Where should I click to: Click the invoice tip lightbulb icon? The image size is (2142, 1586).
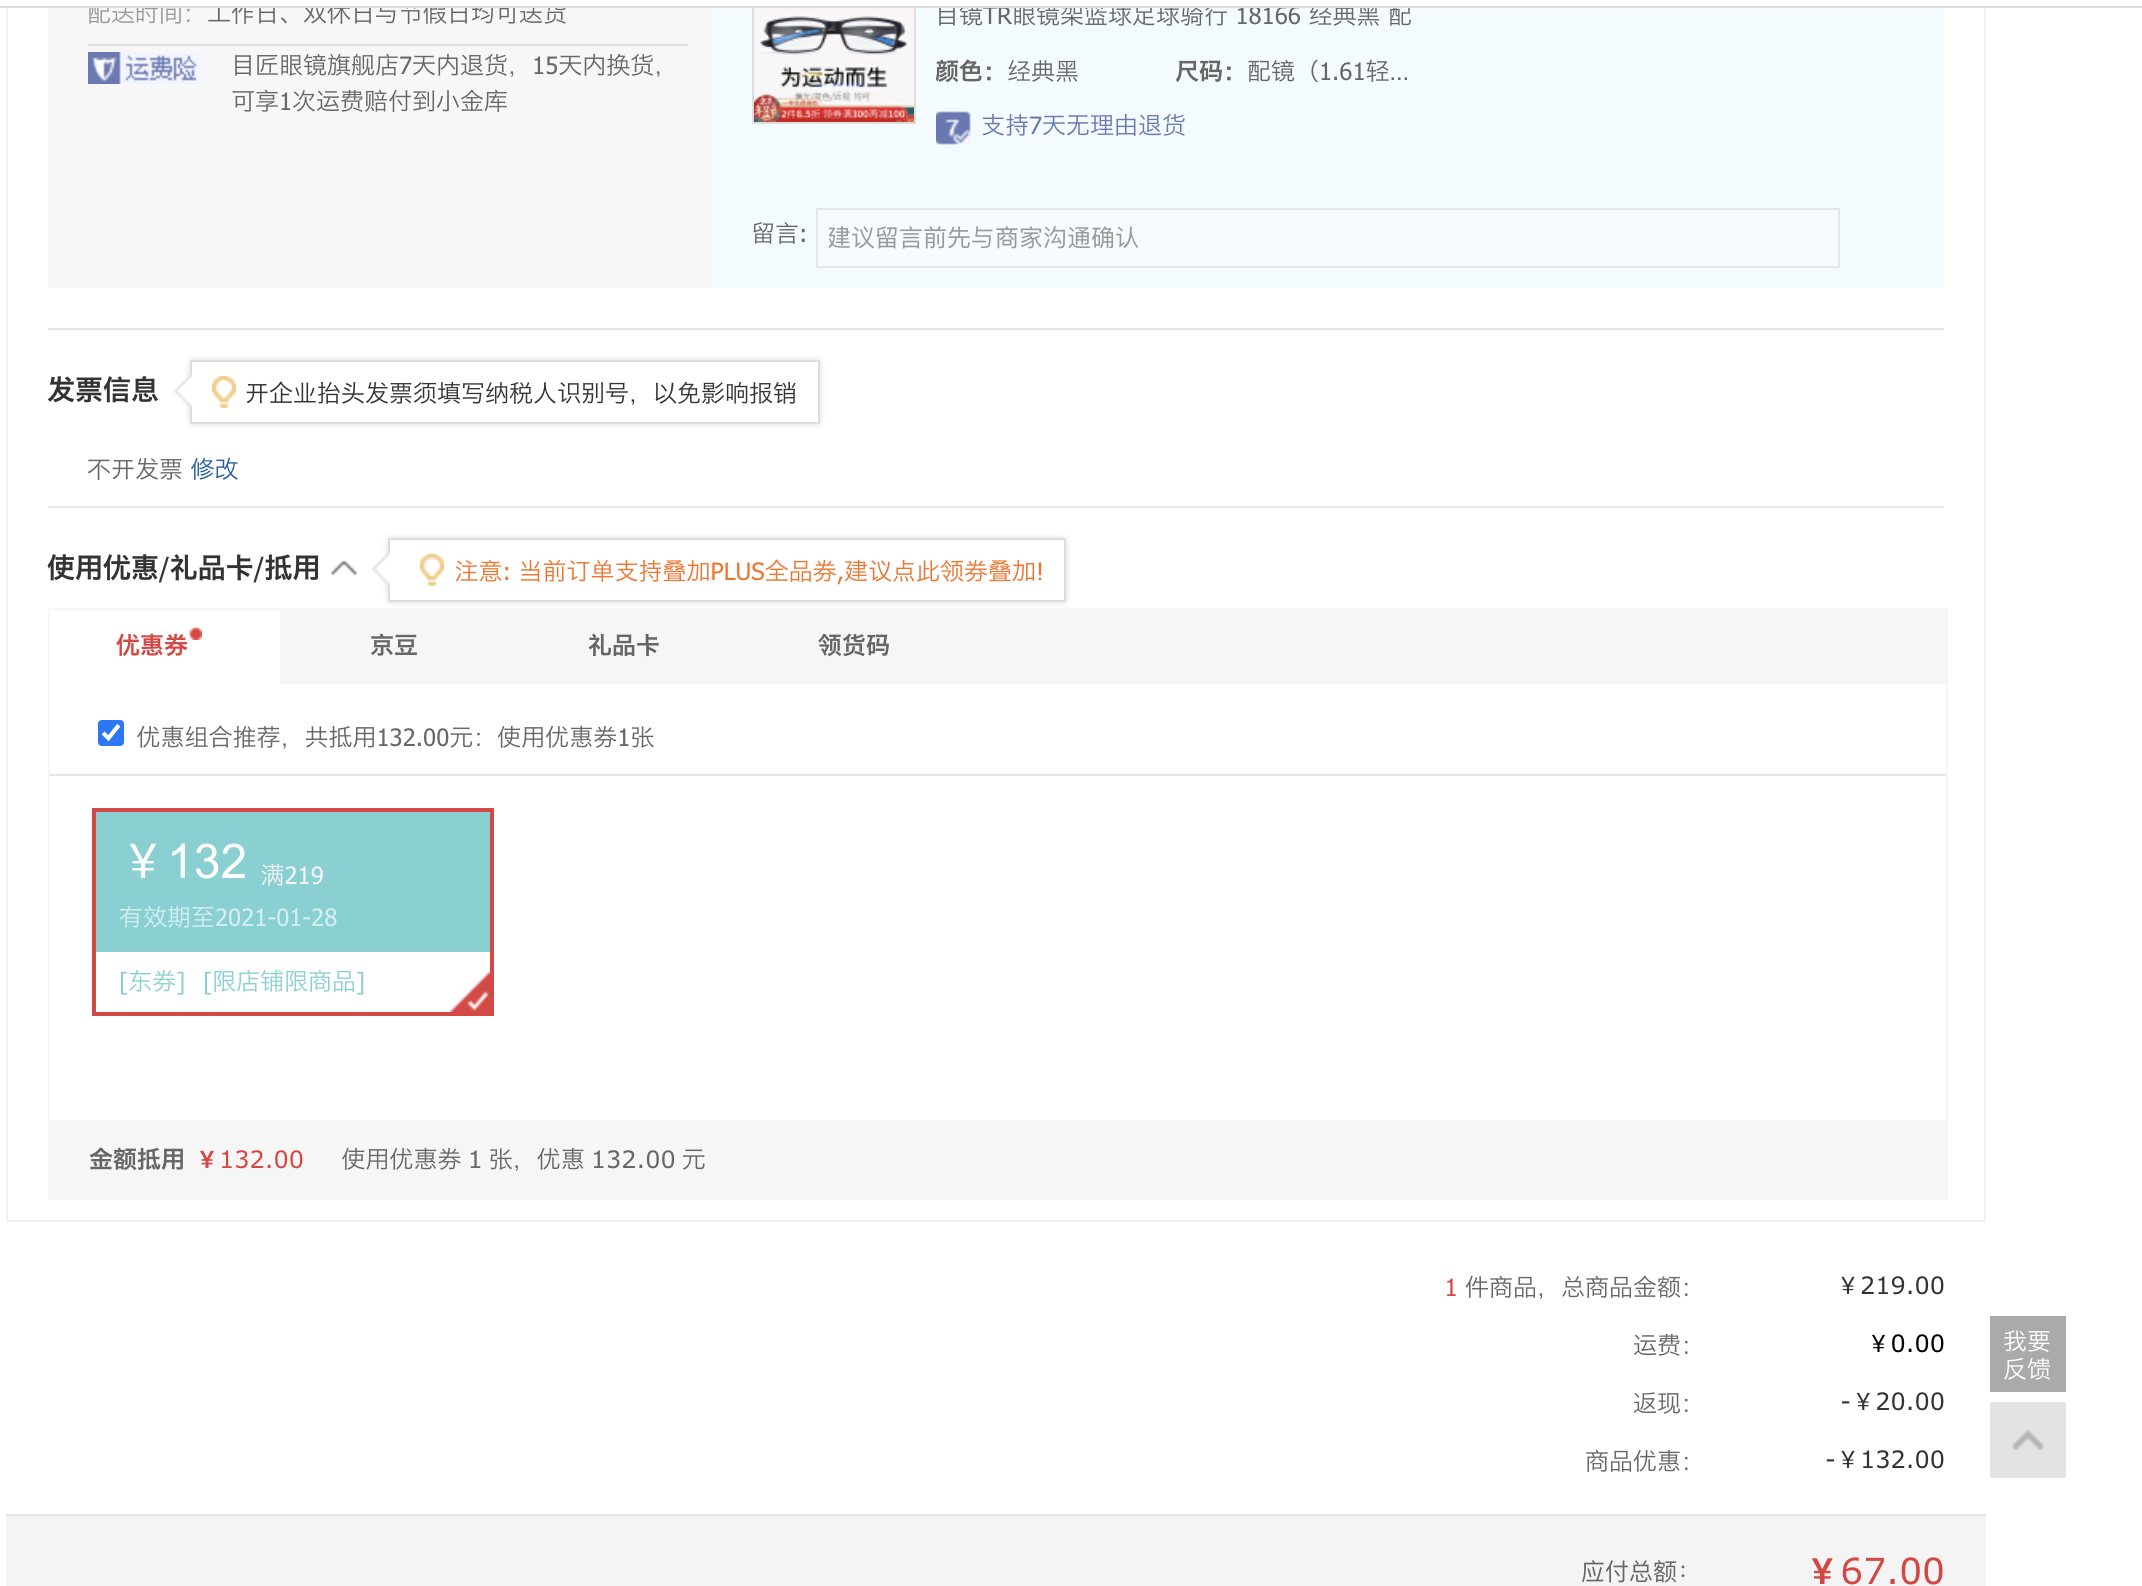coord(224,391)
